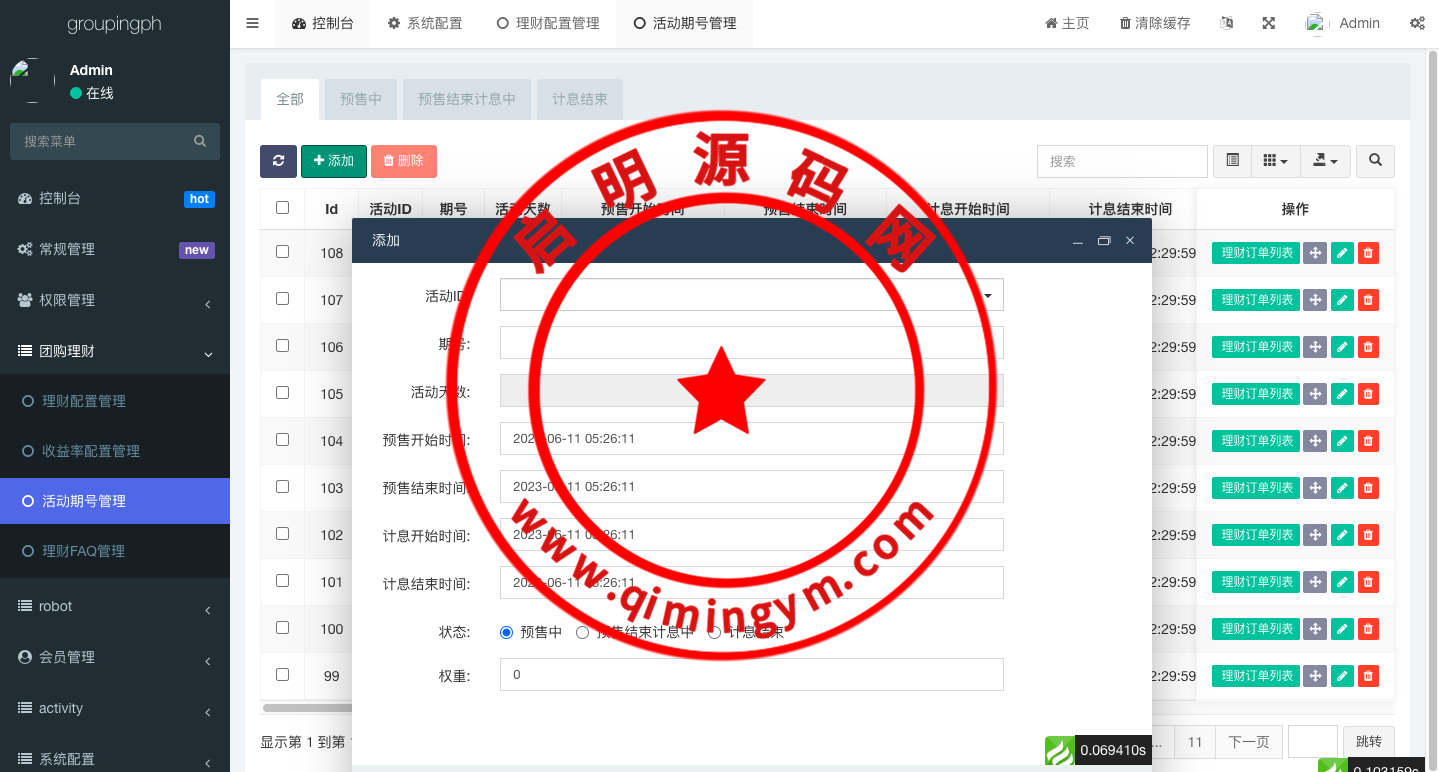Click the hamburger menu toggle icon
Image resolution: width=1439 pixels, height=772 pixels.
(x=252, y=23)
